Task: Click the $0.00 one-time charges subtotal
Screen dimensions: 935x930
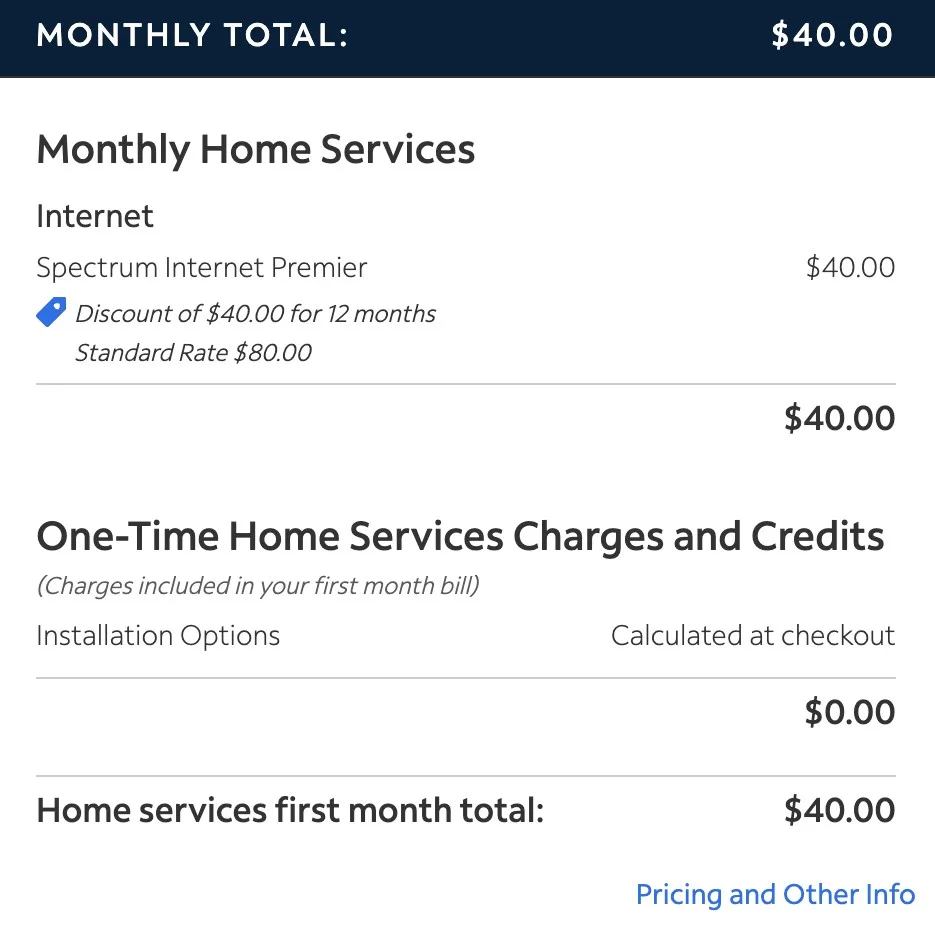Action: [x=849, y=711]
